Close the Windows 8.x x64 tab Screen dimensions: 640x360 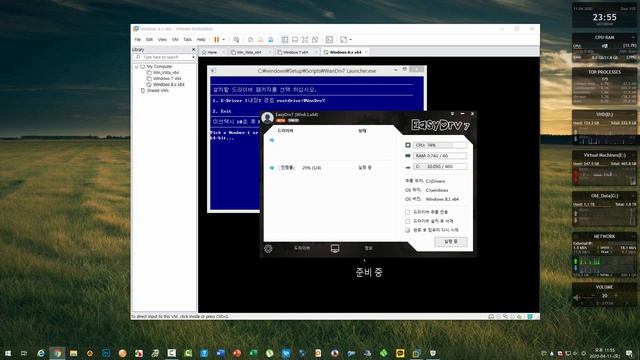pyautogui.click(x=366, y=52)
